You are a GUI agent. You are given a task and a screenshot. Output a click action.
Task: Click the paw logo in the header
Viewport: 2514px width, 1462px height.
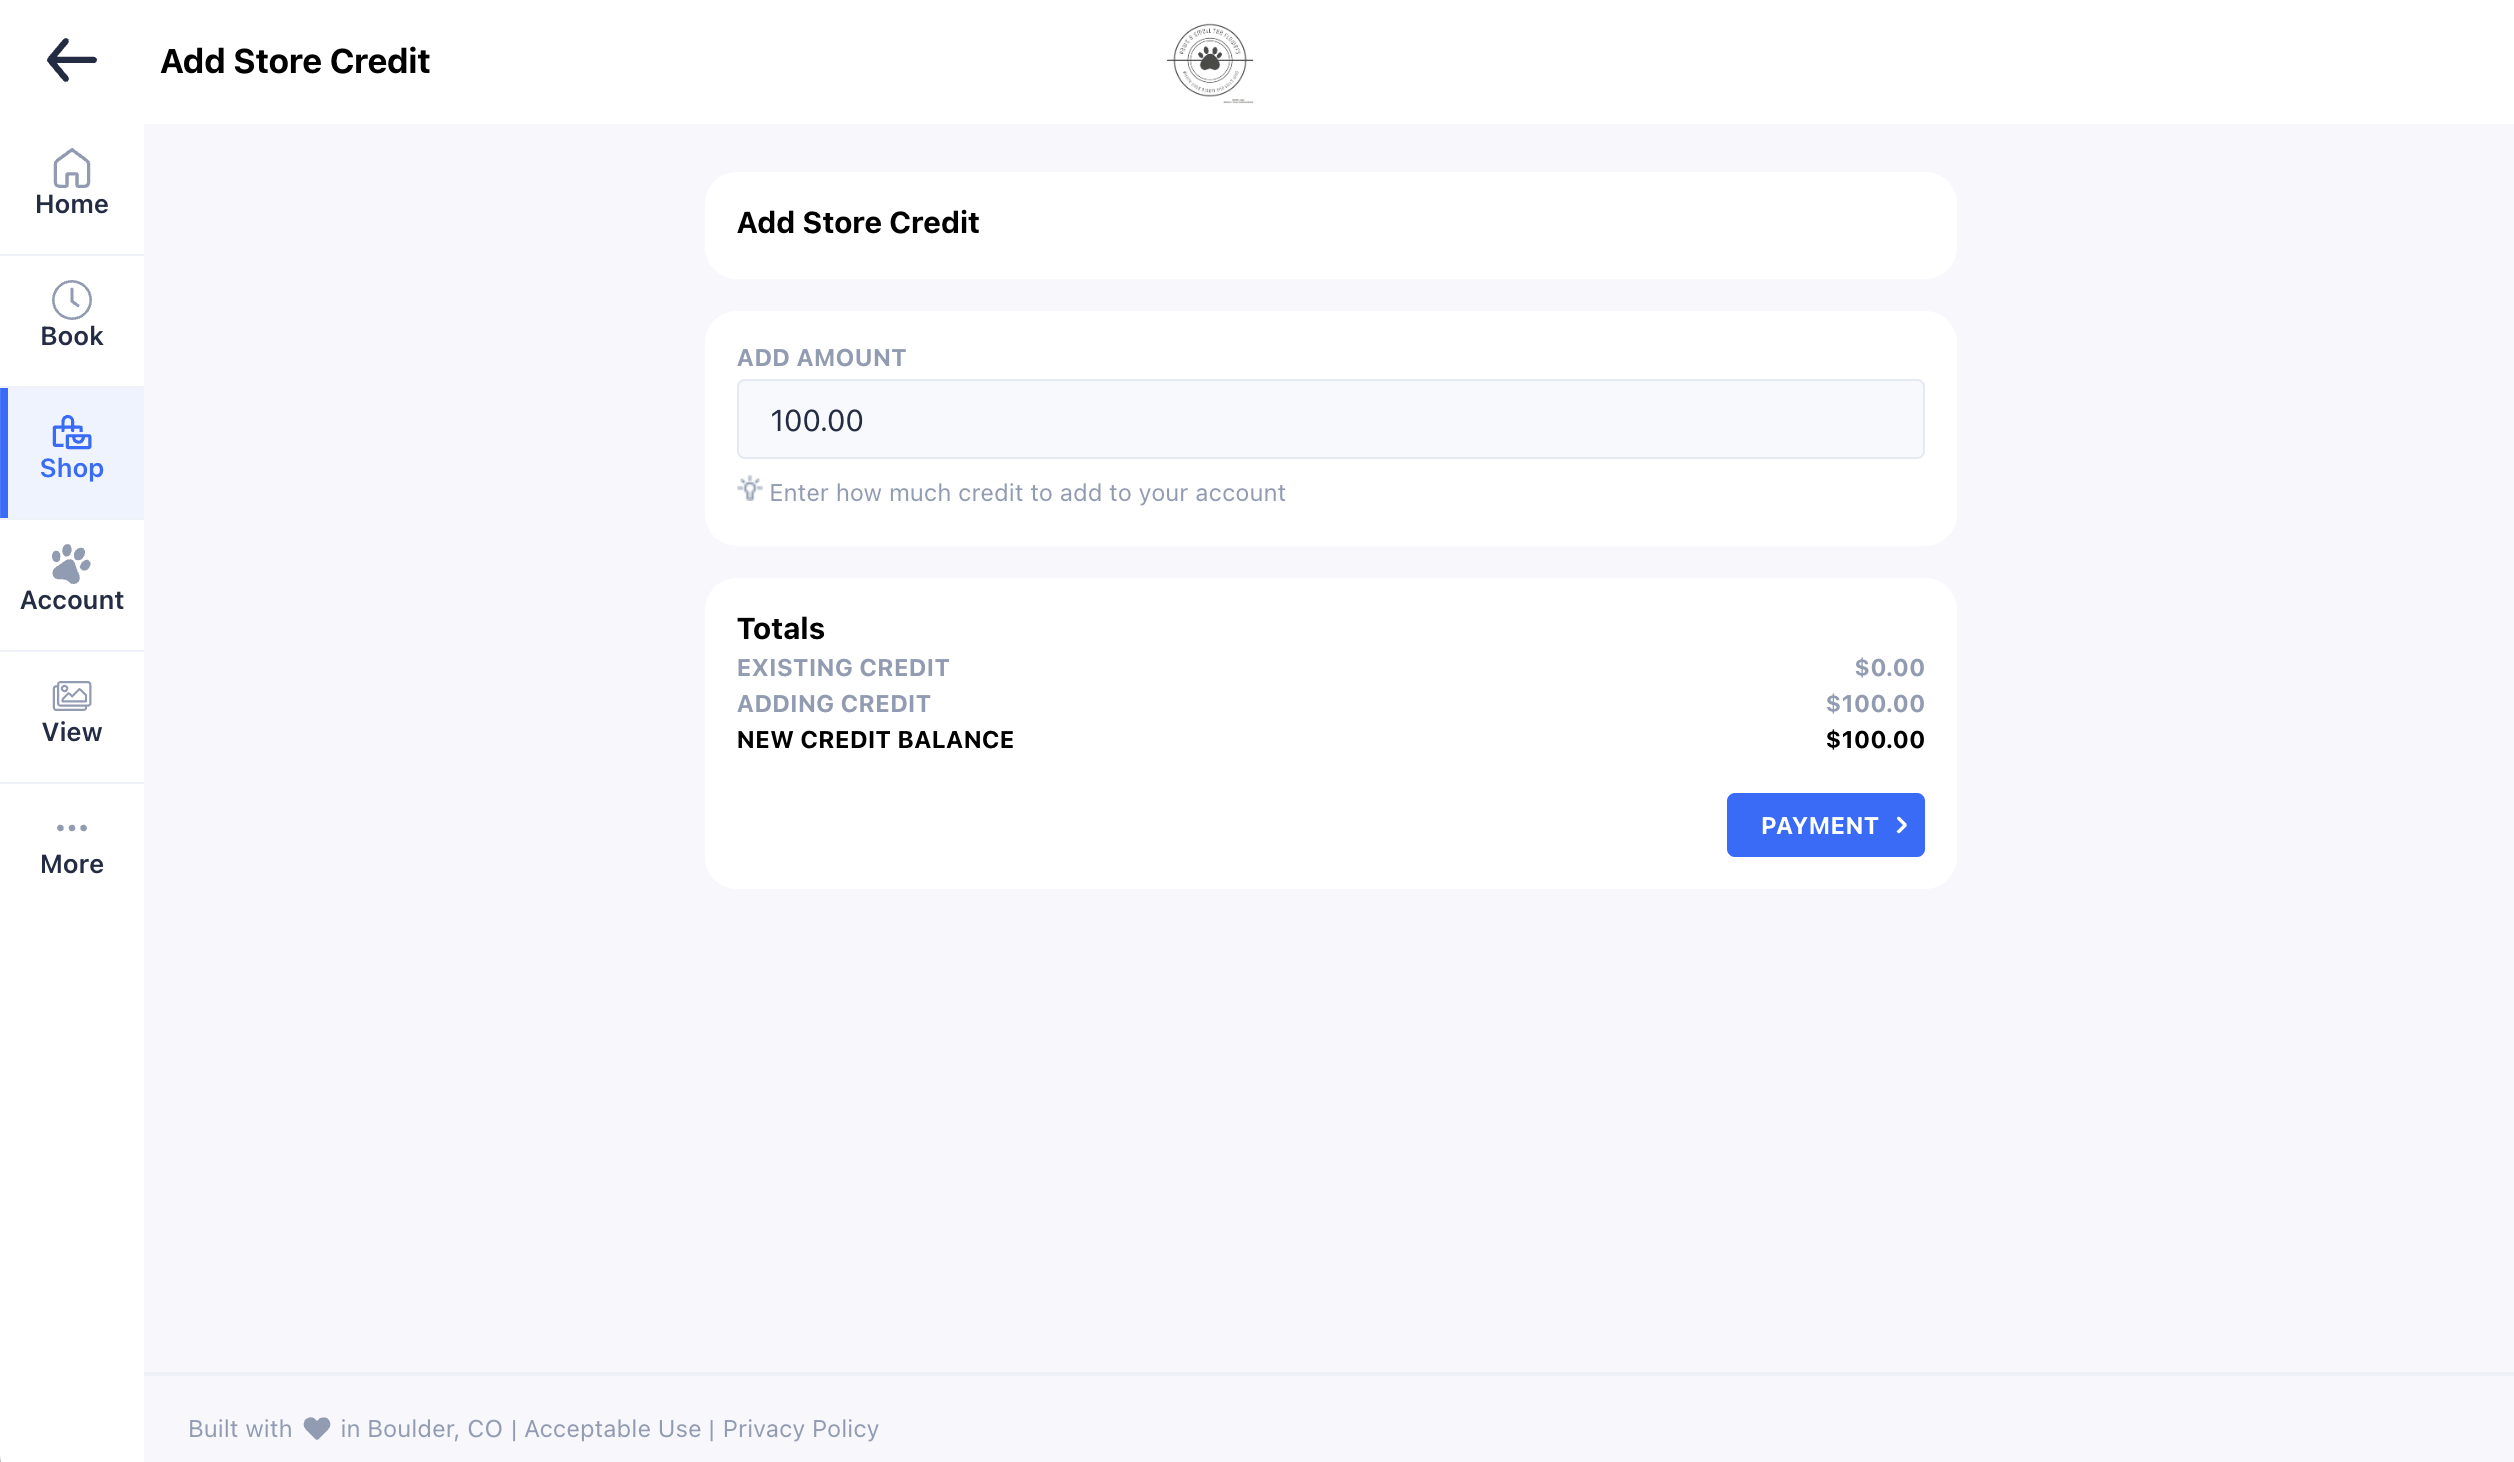(x=1210, y=61)
